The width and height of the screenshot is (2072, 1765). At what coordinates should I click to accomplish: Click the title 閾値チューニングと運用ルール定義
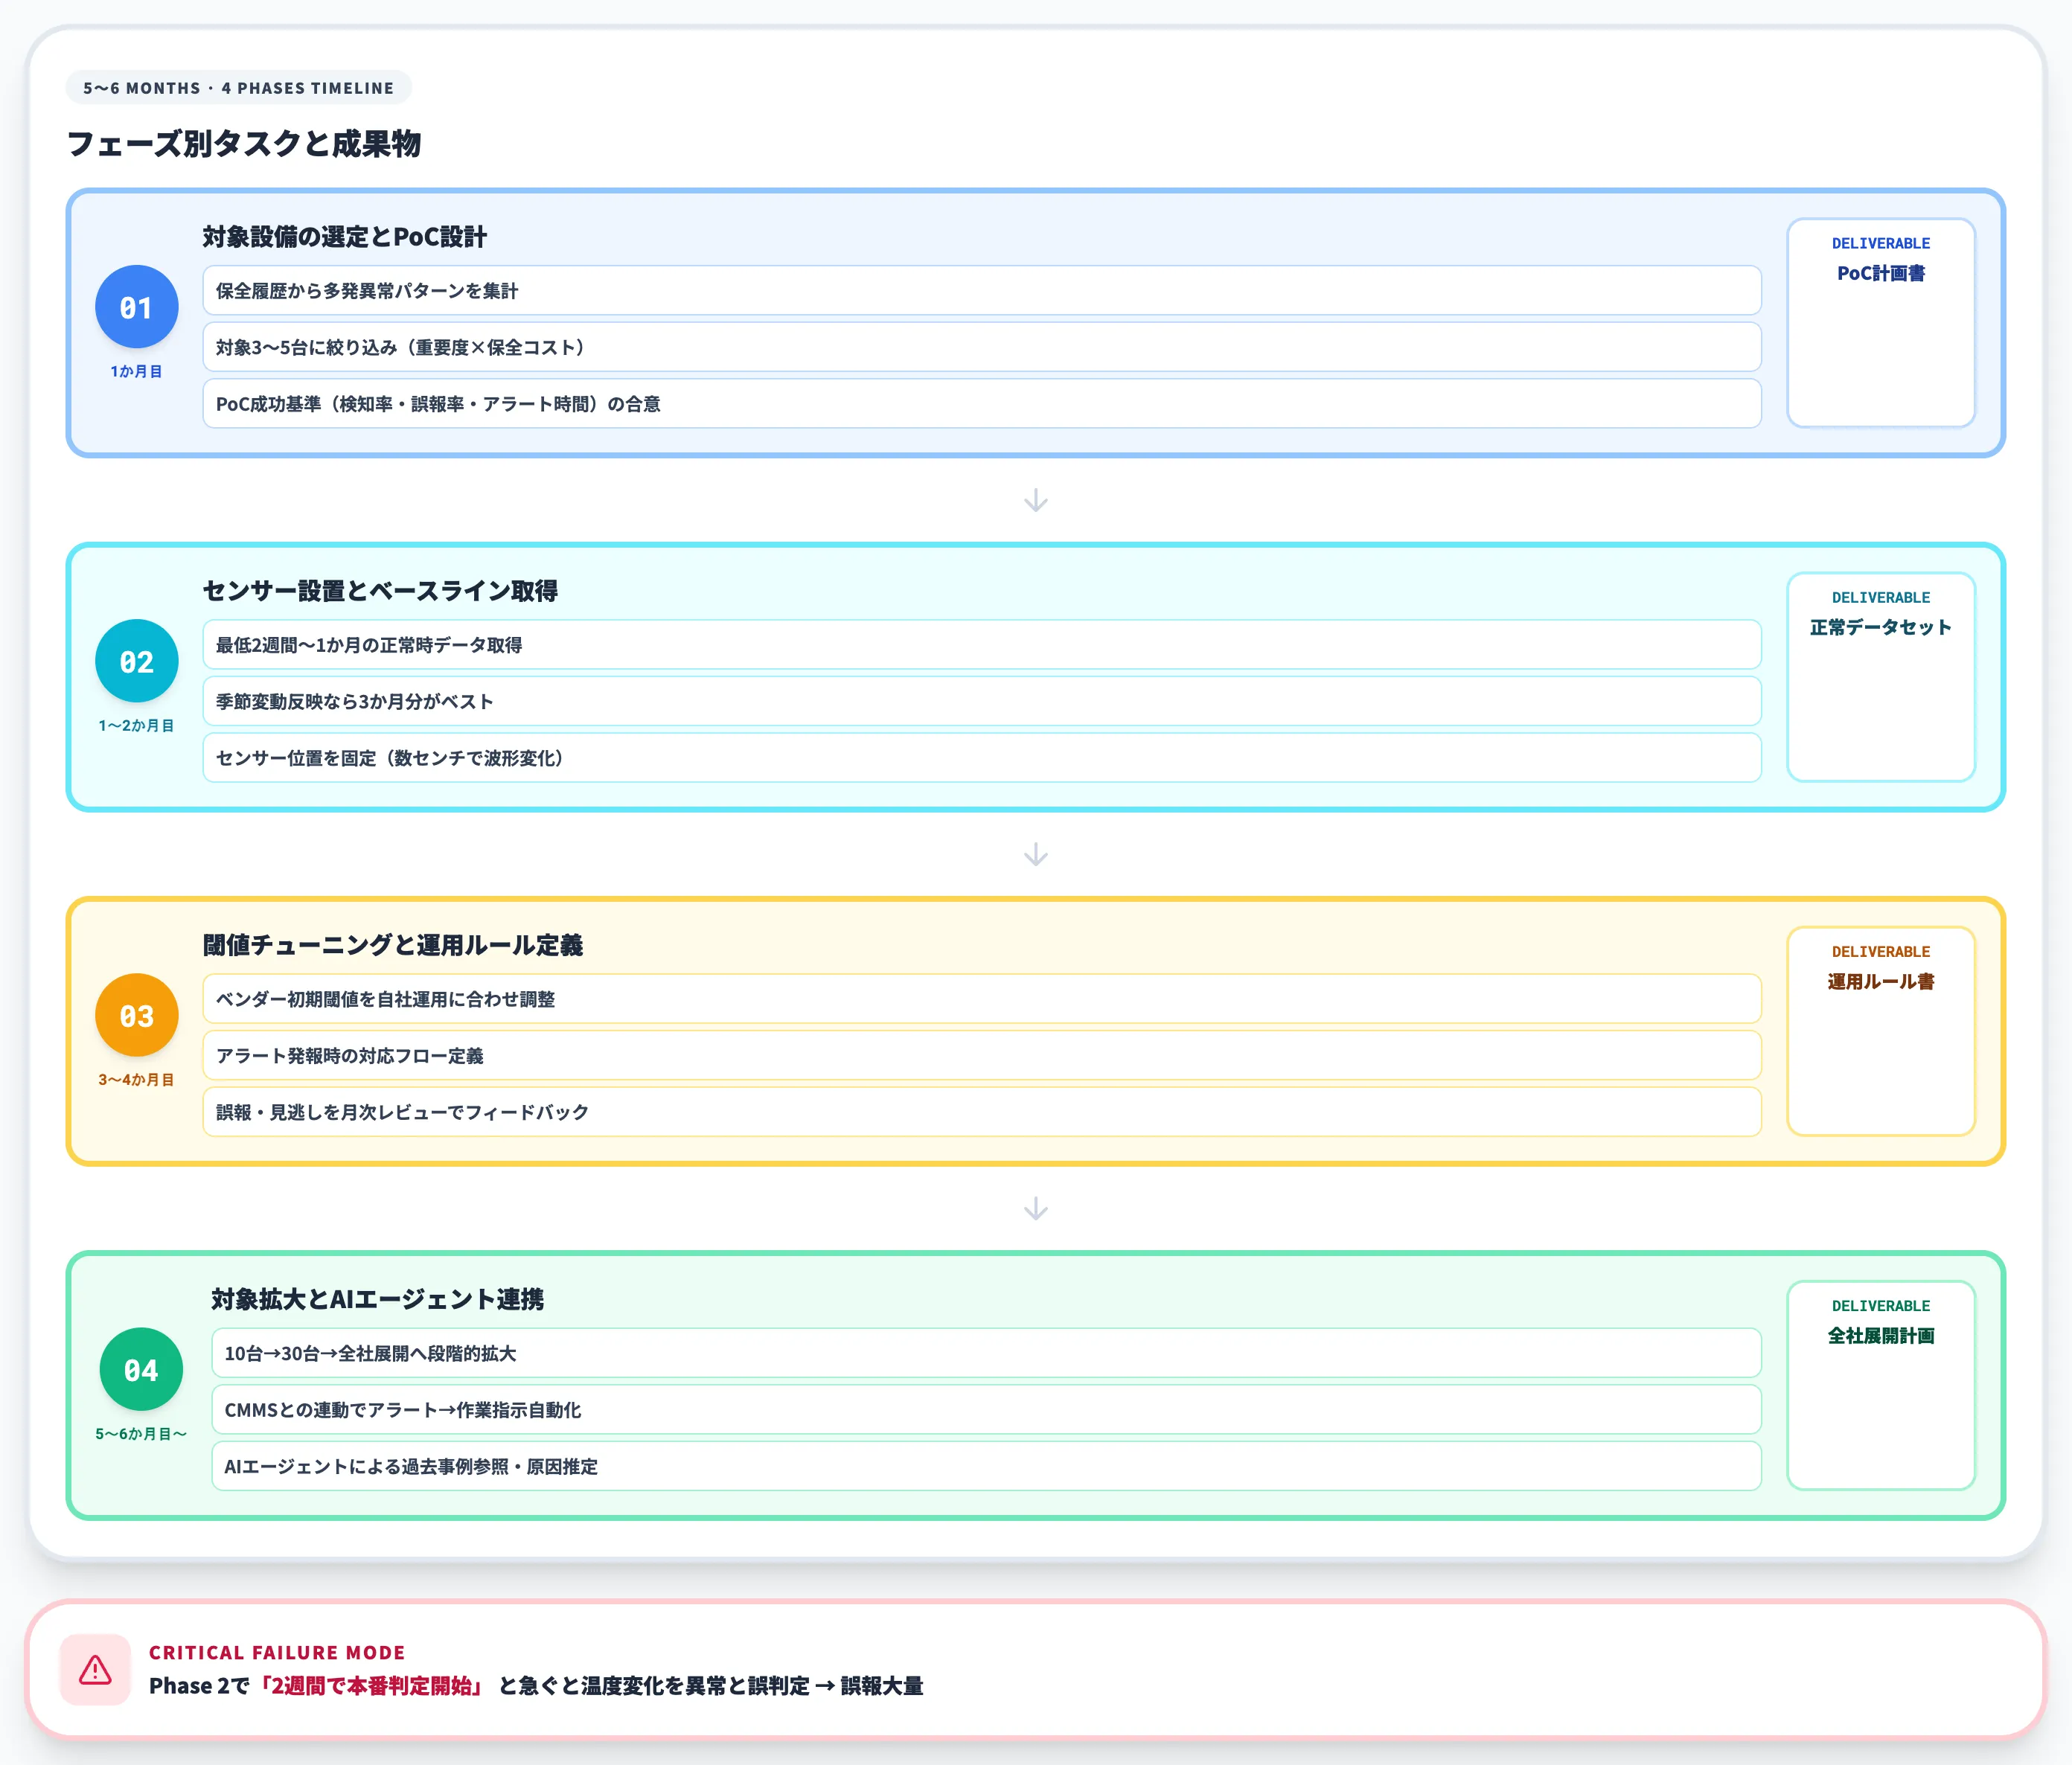pos(392,945)
